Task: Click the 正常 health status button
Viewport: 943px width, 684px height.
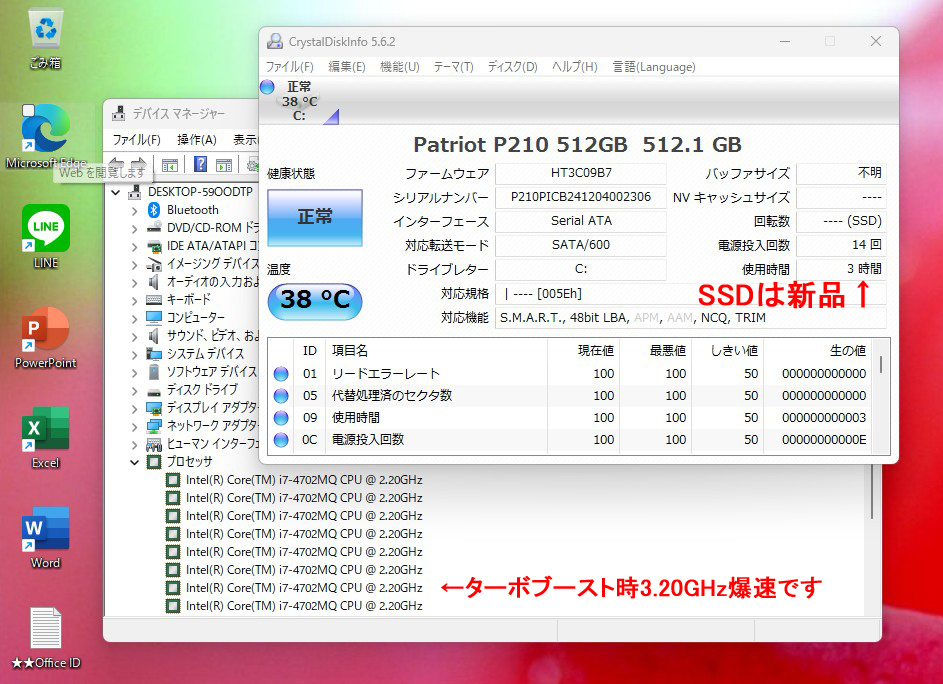Action: click(315, 217)
